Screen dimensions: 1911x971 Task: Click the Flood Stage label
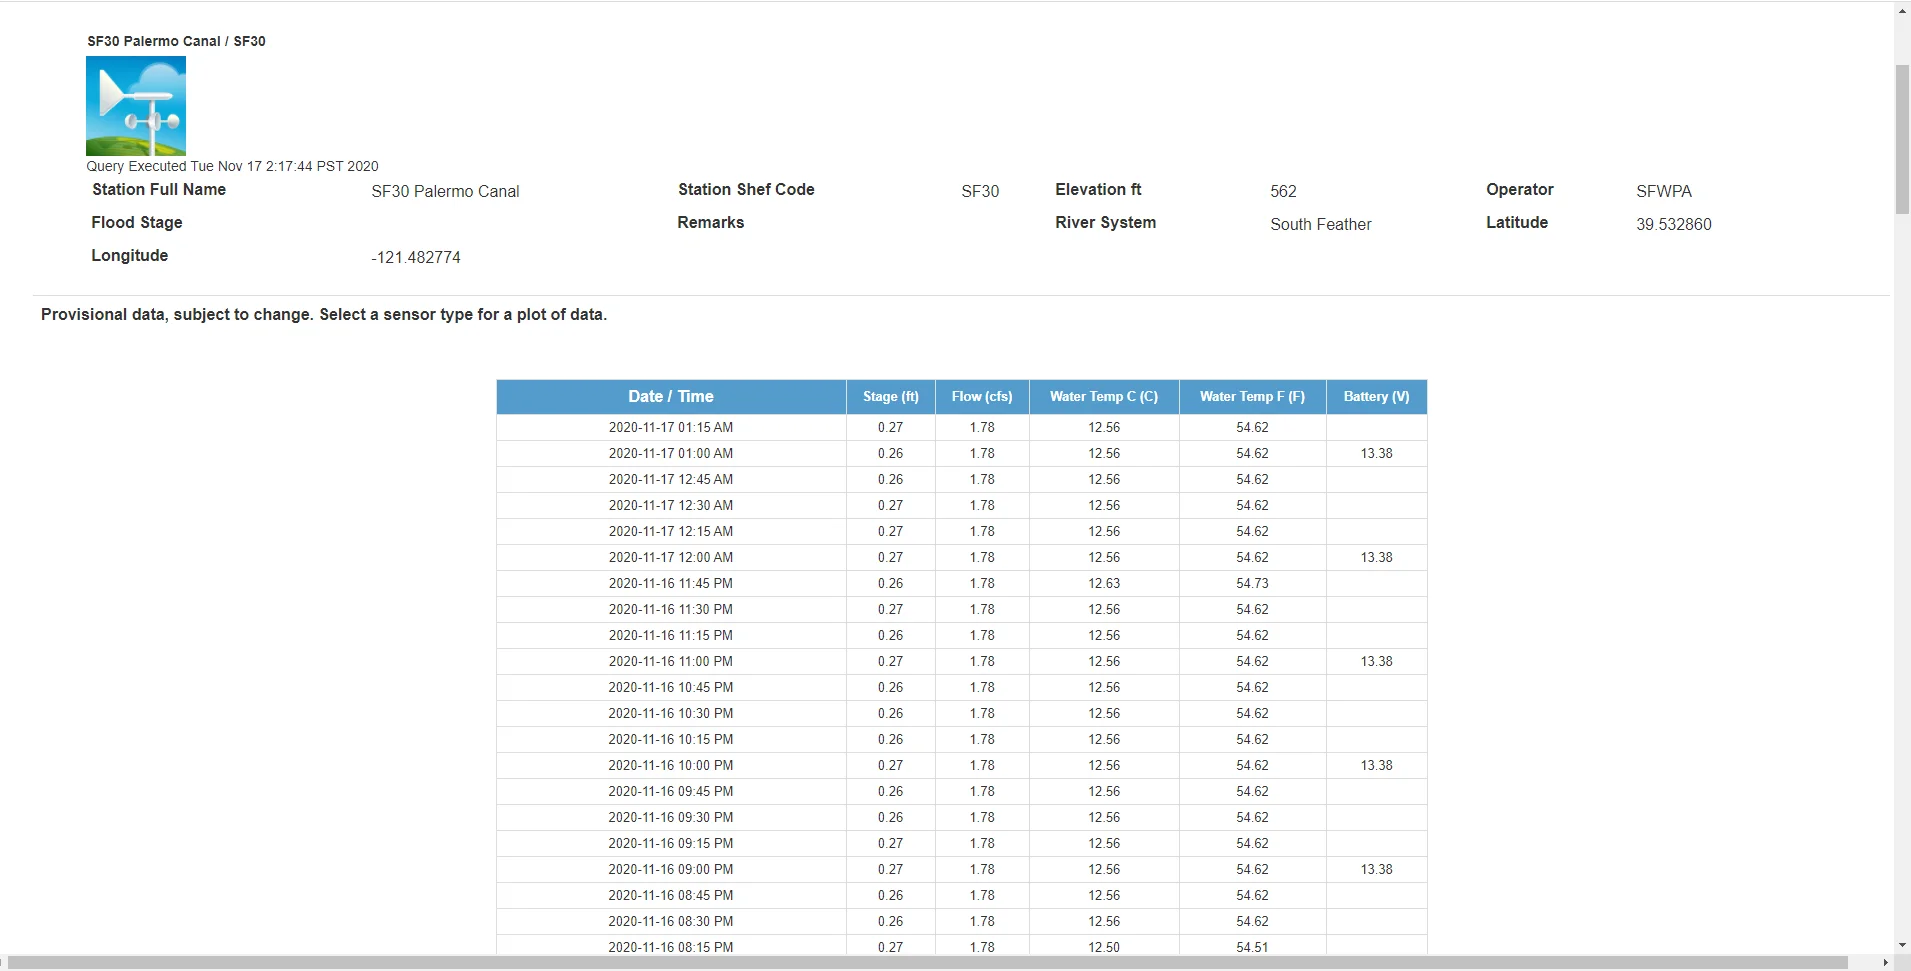click(x=137, y=222)
